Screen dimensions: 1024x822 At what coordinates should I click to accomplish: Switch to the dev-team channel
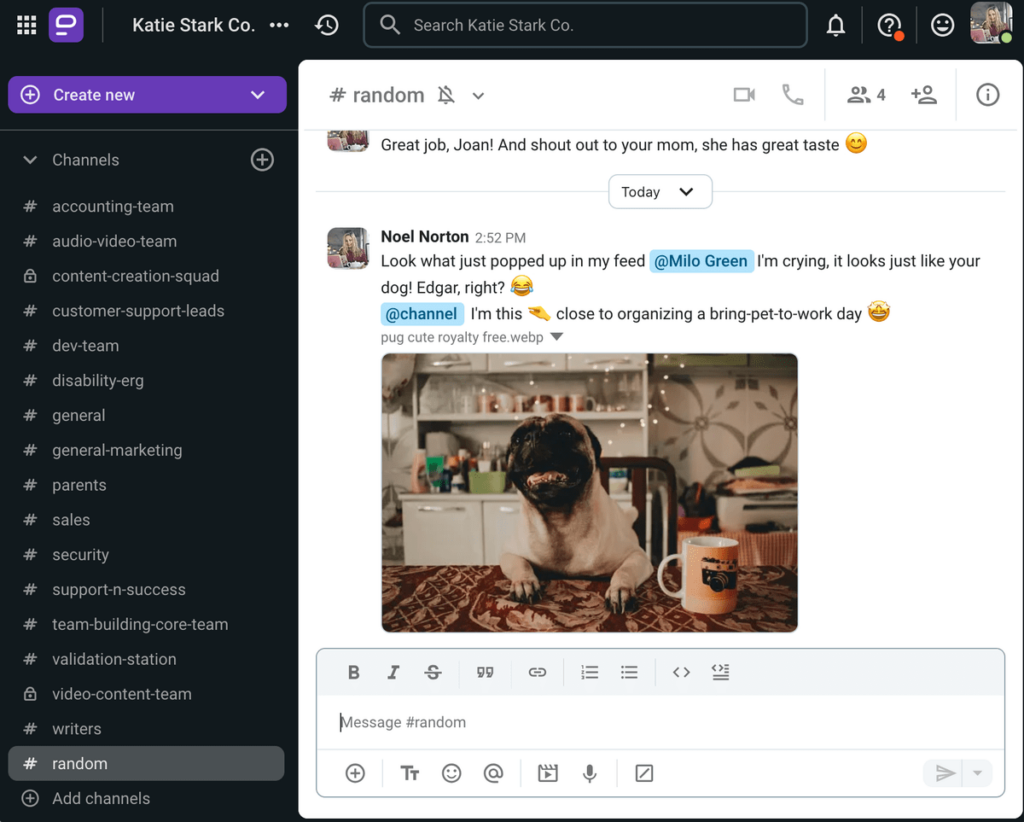click(x=85, y=346)
